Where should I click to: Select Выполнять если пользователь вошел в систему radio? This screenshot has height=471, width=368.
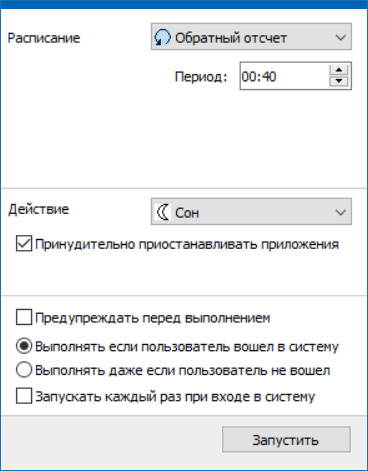click(24, 346)
